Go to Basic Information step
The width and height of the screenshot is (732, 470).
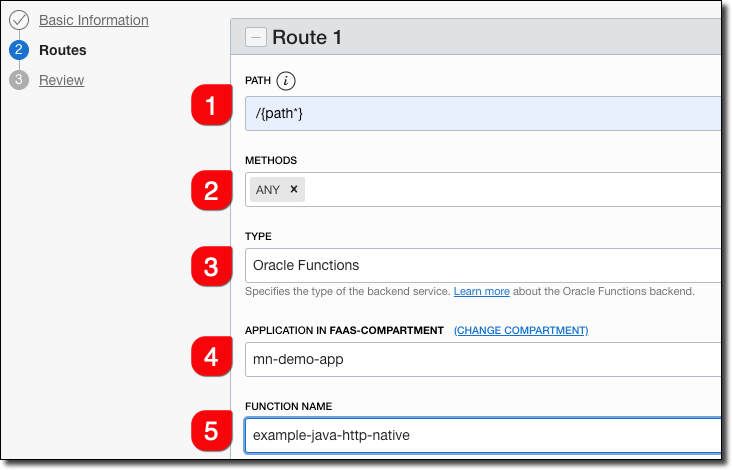click(93, 20)
